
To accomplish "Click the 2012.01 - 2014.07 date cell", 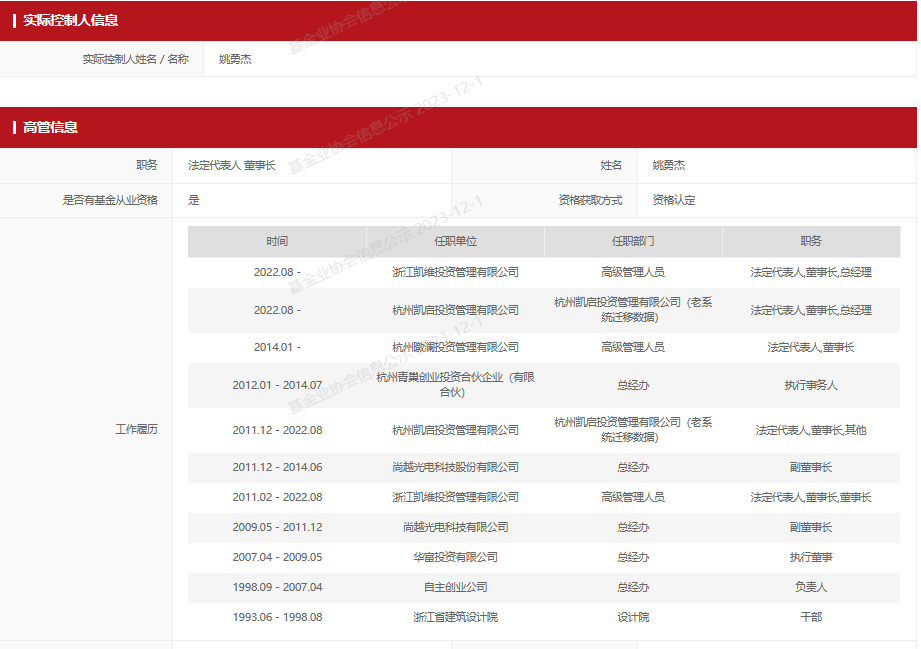I will click(x=277, y=385).
